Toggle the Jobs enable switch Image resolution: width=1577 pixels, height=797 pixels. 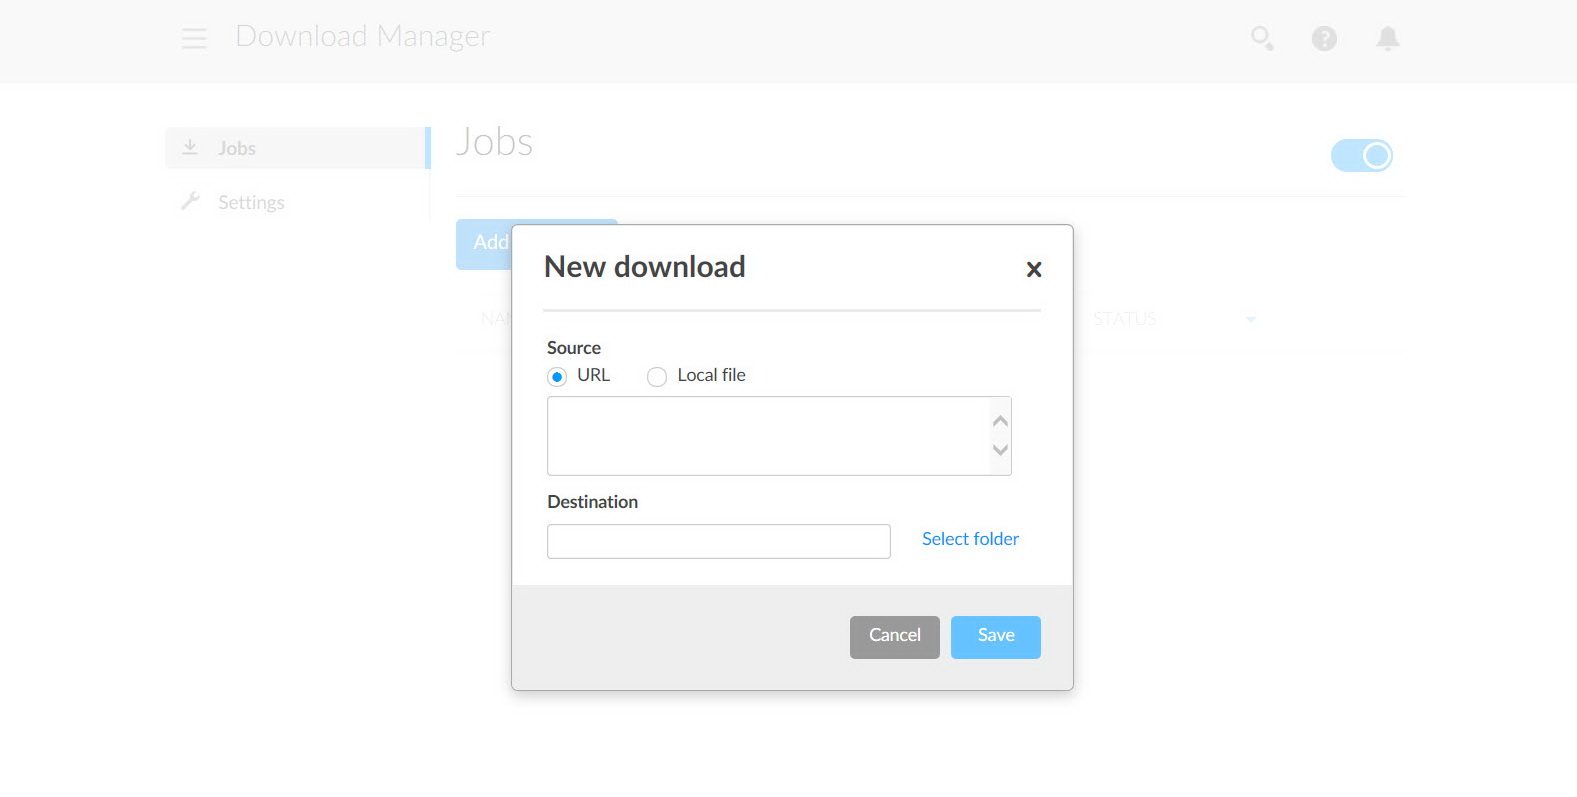click(1361, 155)
